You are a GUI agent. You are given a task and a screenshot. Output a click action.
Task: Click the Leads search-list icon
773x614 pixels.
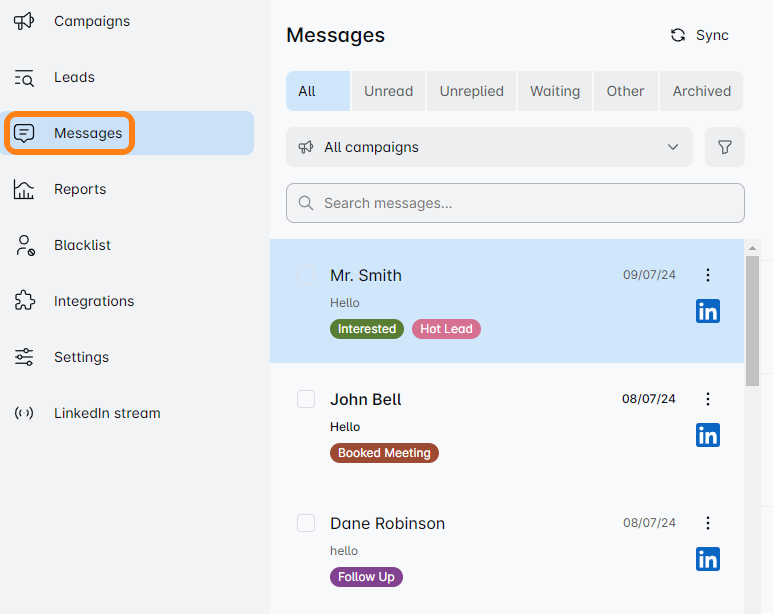pos(24,77)
